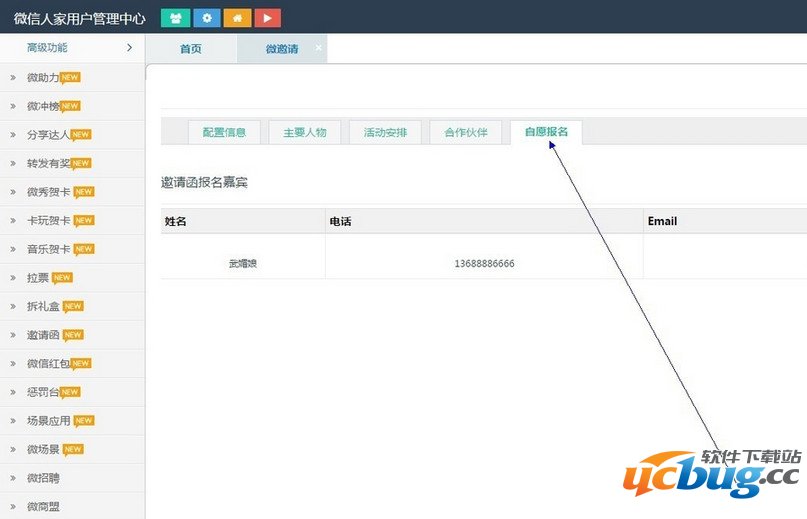Select the 合作伙伴 tab
Screen dimensions: 807x519
[x=465, y=133]
